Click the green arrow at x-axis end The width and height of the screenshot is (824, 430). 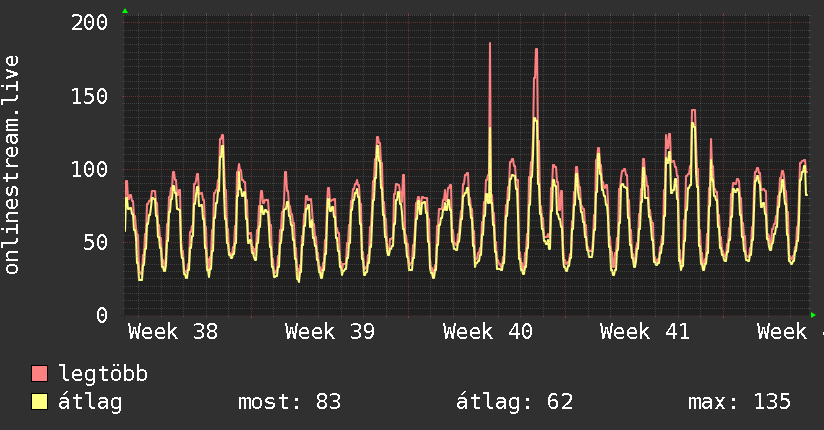pyautogui.click(x=813, y=315)
